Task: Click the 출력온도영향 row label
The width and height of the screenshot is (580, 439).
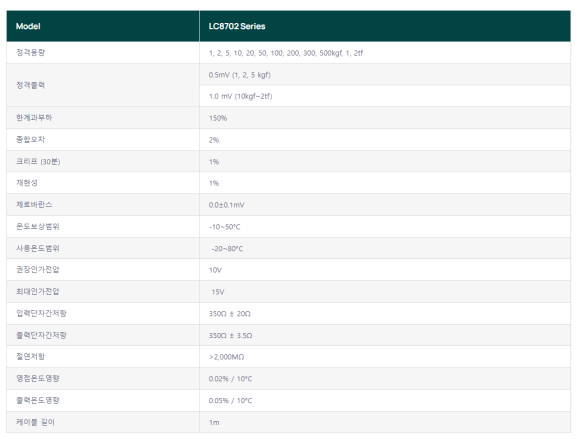Action: (x=38, y=400)
